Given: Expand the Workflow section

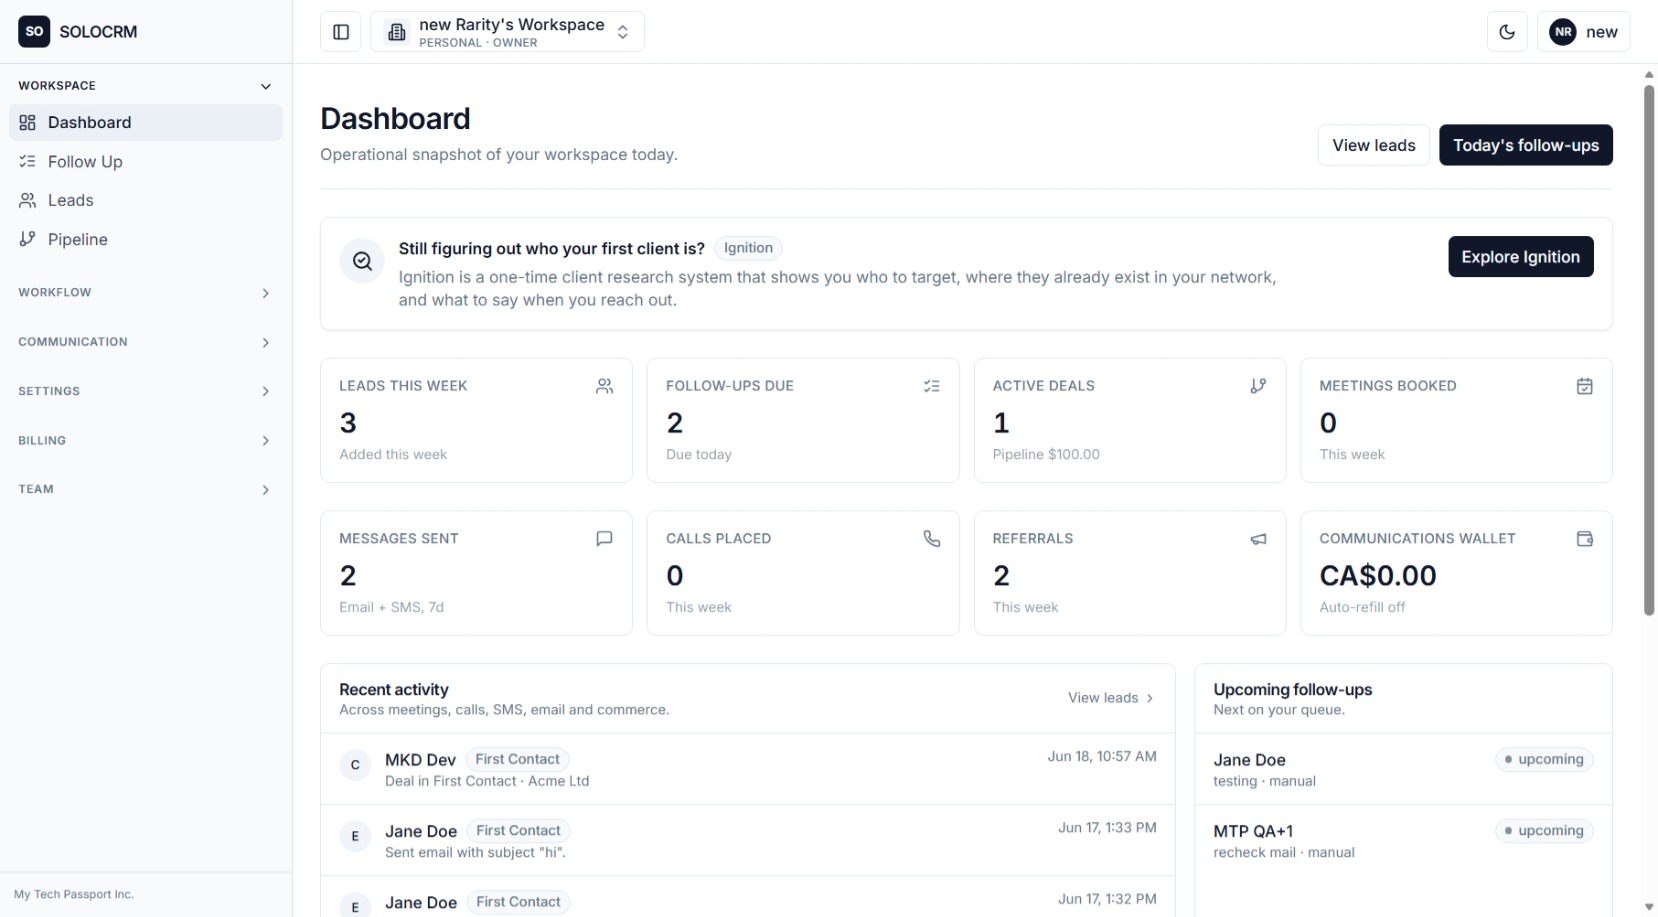Looking at the screenshot, I should coord(146,293).
